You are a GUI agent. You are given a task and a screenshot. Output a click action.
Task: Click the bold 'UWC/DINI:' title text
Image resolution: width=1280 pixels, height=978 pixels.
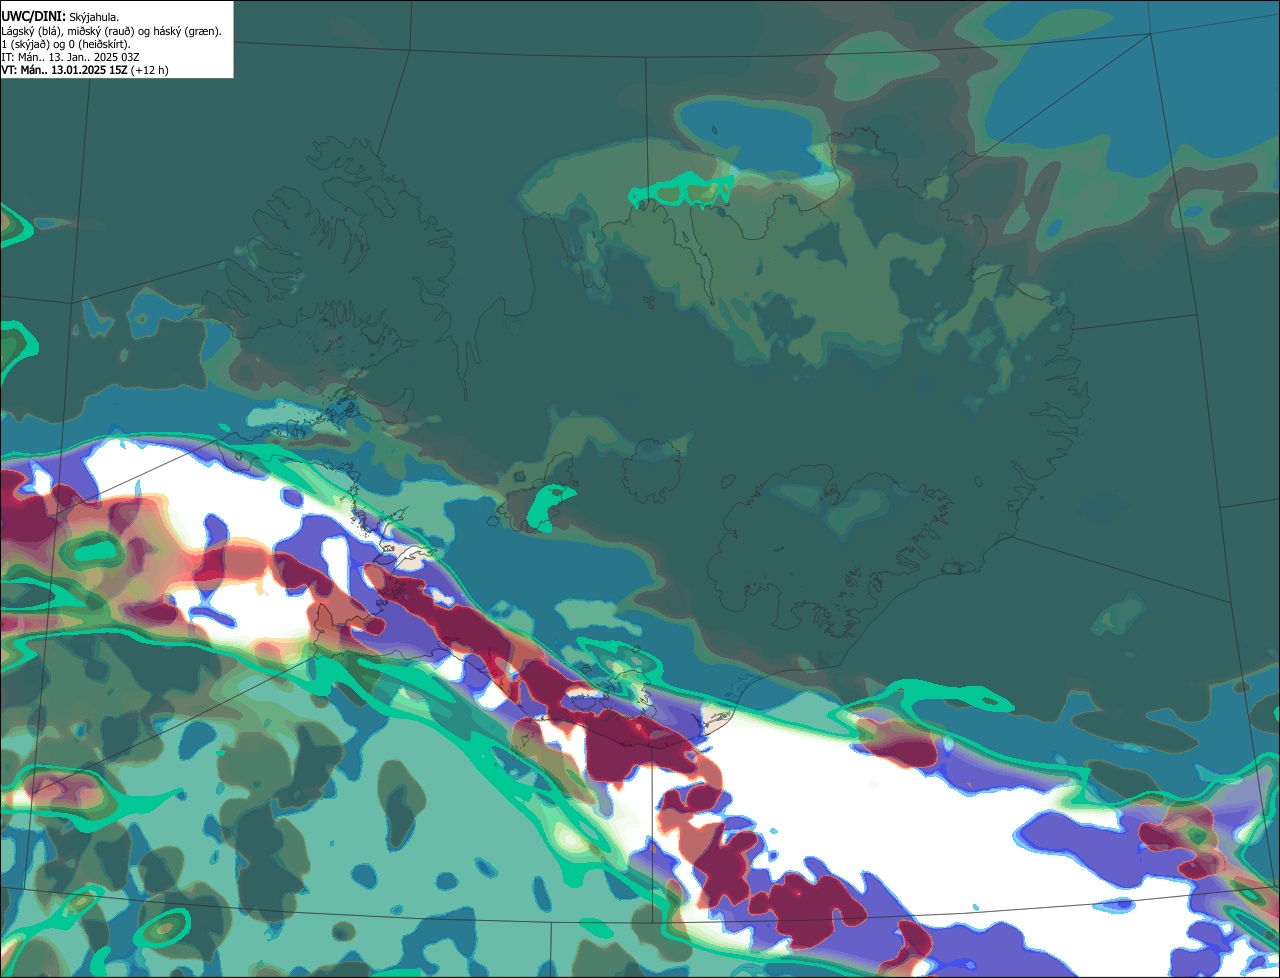pos(33,17)
